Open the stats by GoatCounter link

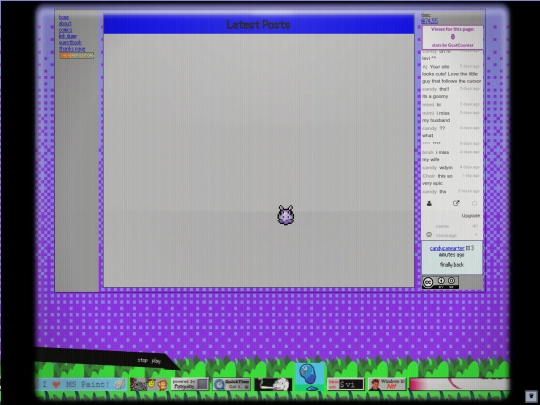pos(453,45)
